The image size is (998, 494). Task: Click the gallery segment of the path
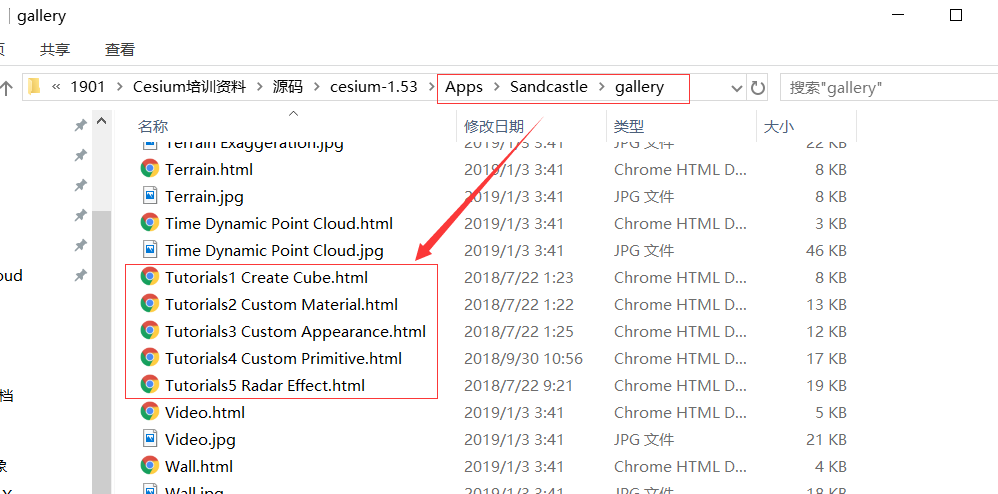[x=639, y=87]
